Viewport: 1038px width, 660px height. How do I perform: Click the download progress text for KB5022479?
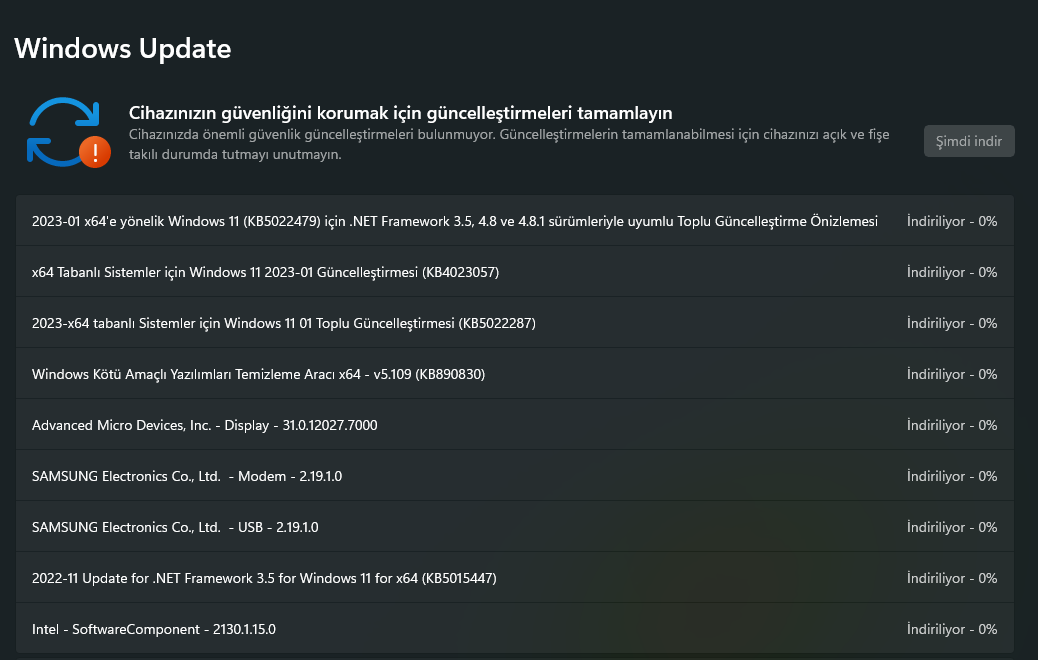pos(951,221)
